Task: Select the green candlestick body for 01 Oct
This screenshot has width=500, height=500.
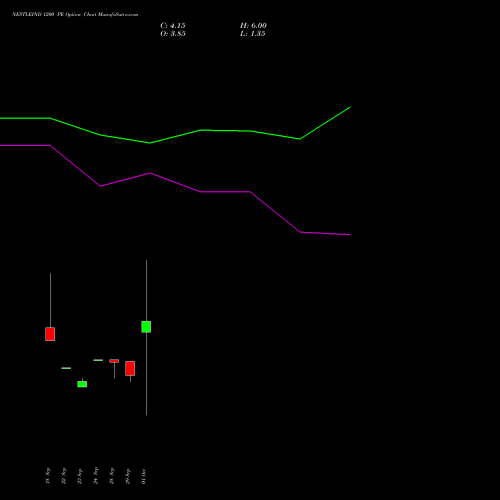Action: (146, 327)
